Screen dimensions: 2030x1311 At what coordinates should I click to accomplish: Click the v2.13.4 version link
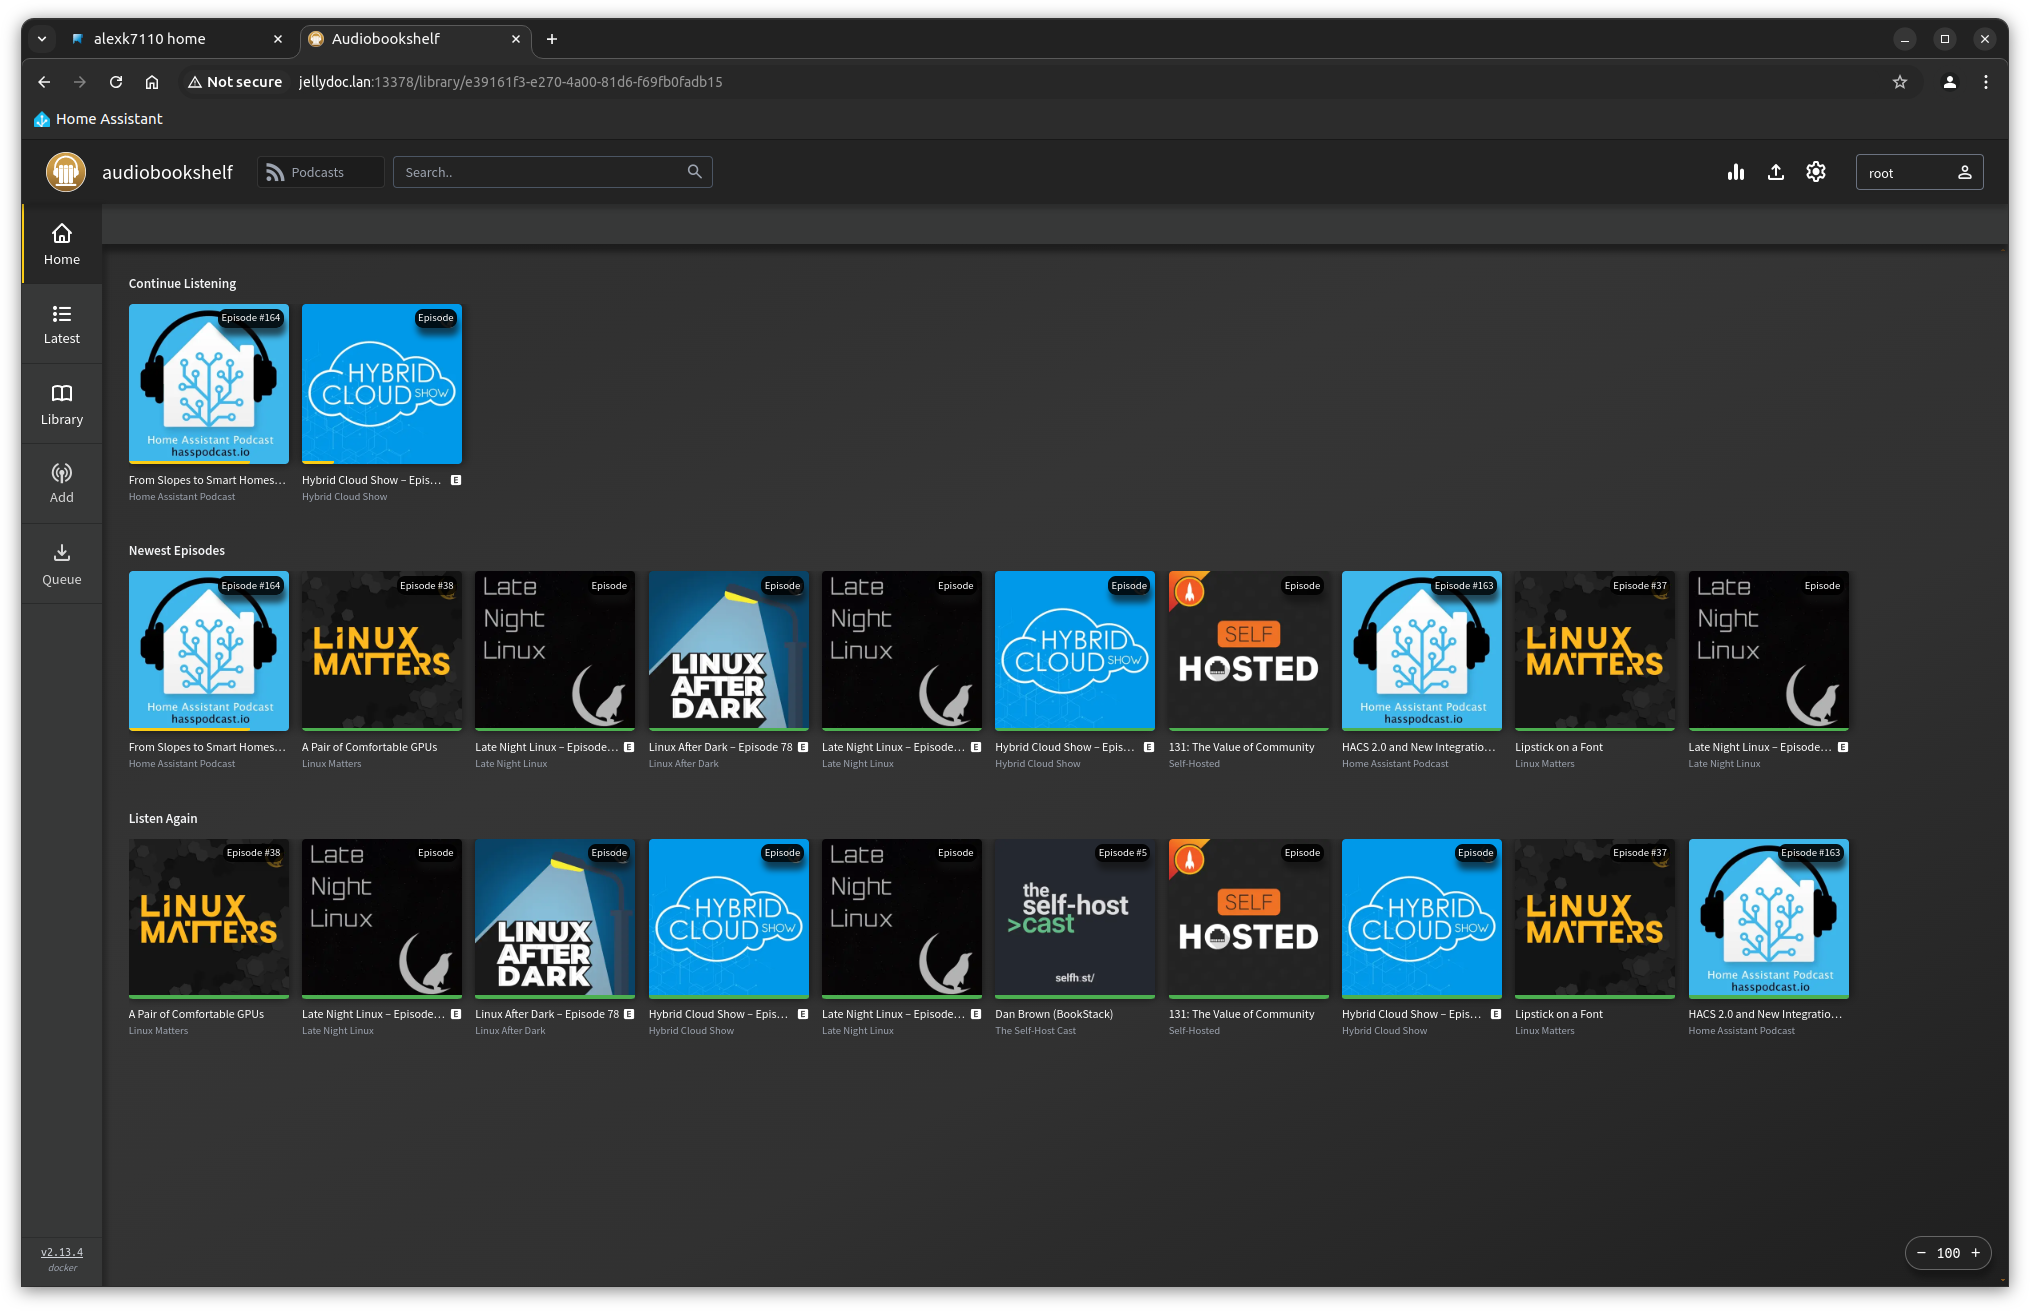click(62, 1252)
